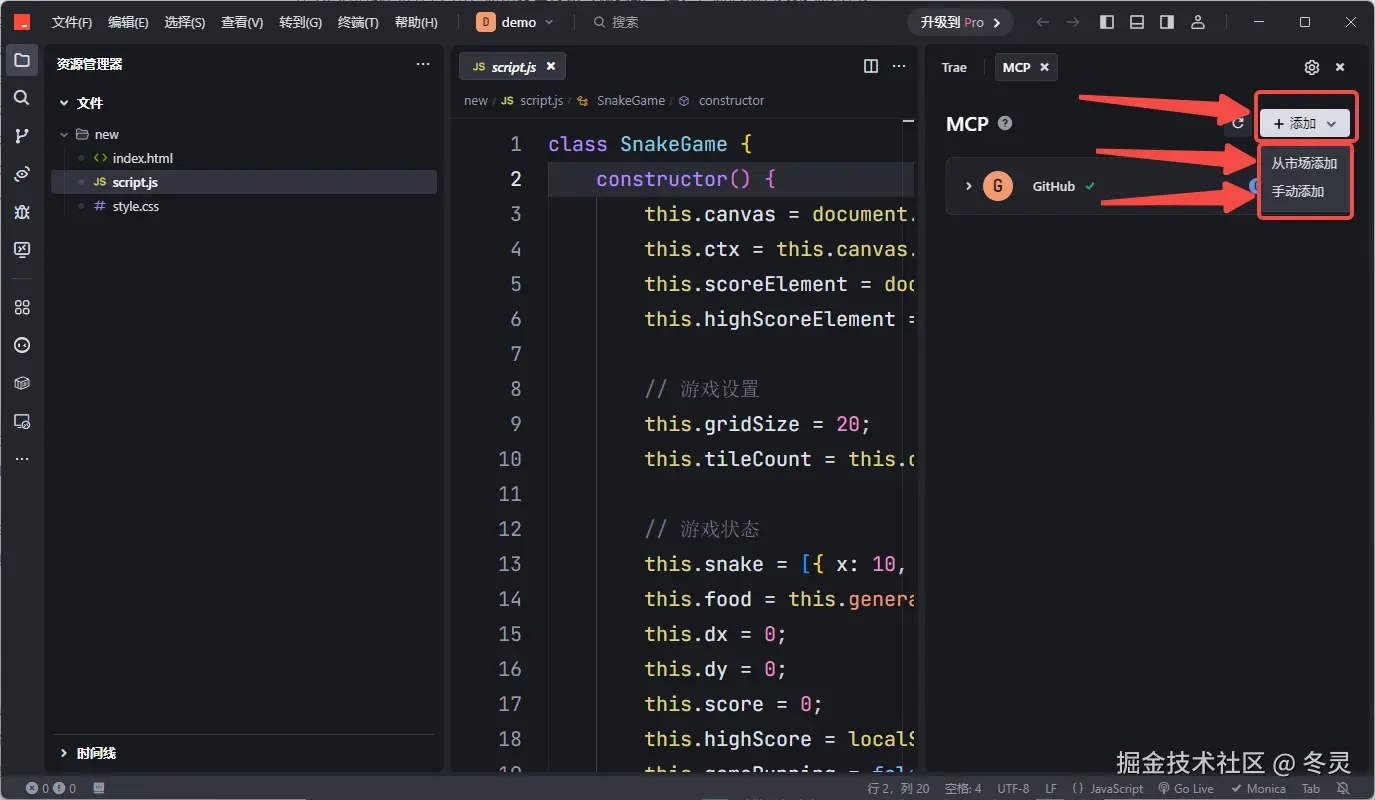This screenshot has width=1375, height=800.
Task: Close the script.js editor tab
Action: (550, 67)
